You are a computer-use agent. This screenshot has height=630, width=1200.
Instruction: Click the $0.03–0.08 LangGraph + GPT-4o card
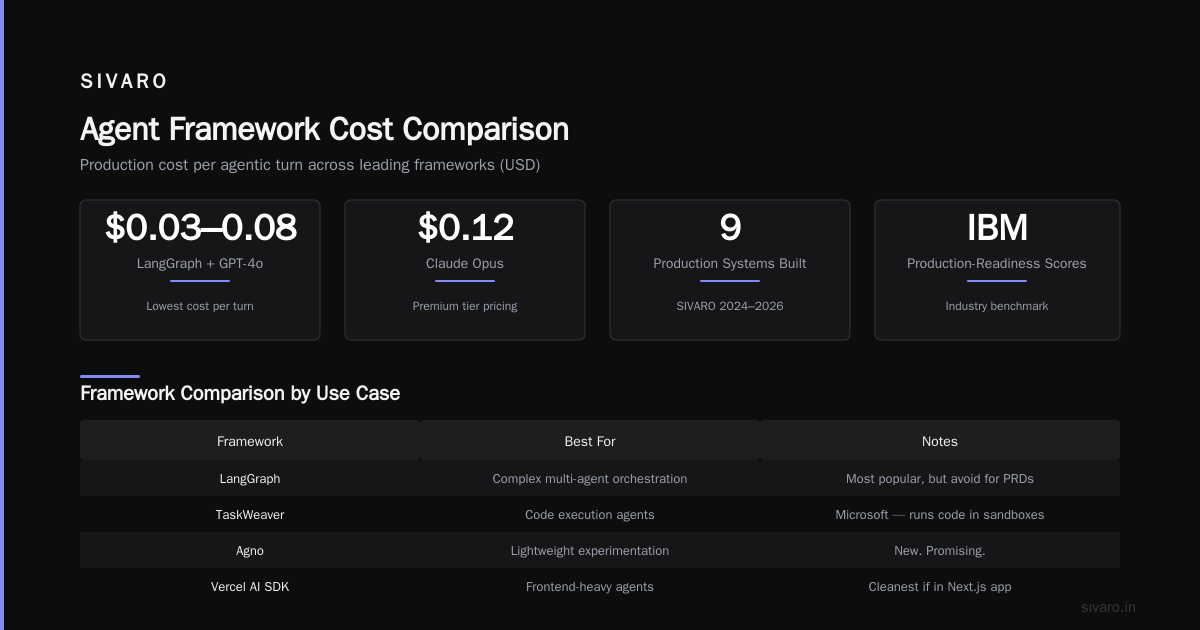(x=200, y=270)
